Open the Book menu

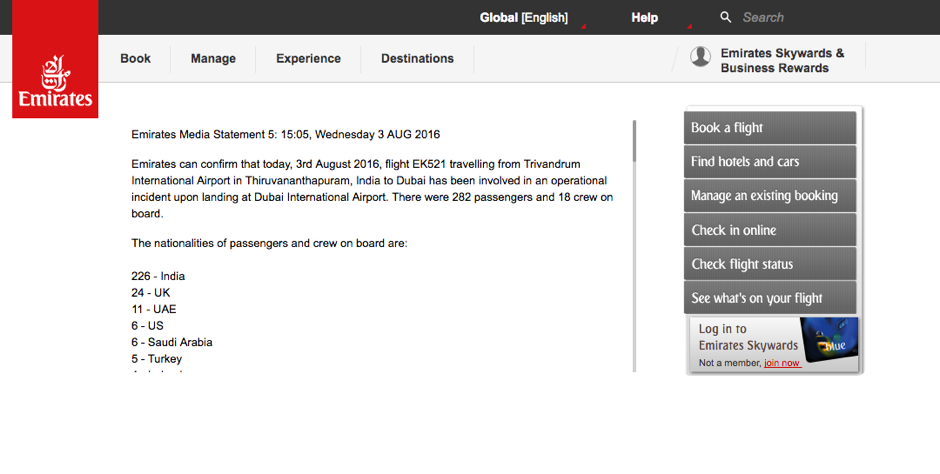(x=135, y=59)
